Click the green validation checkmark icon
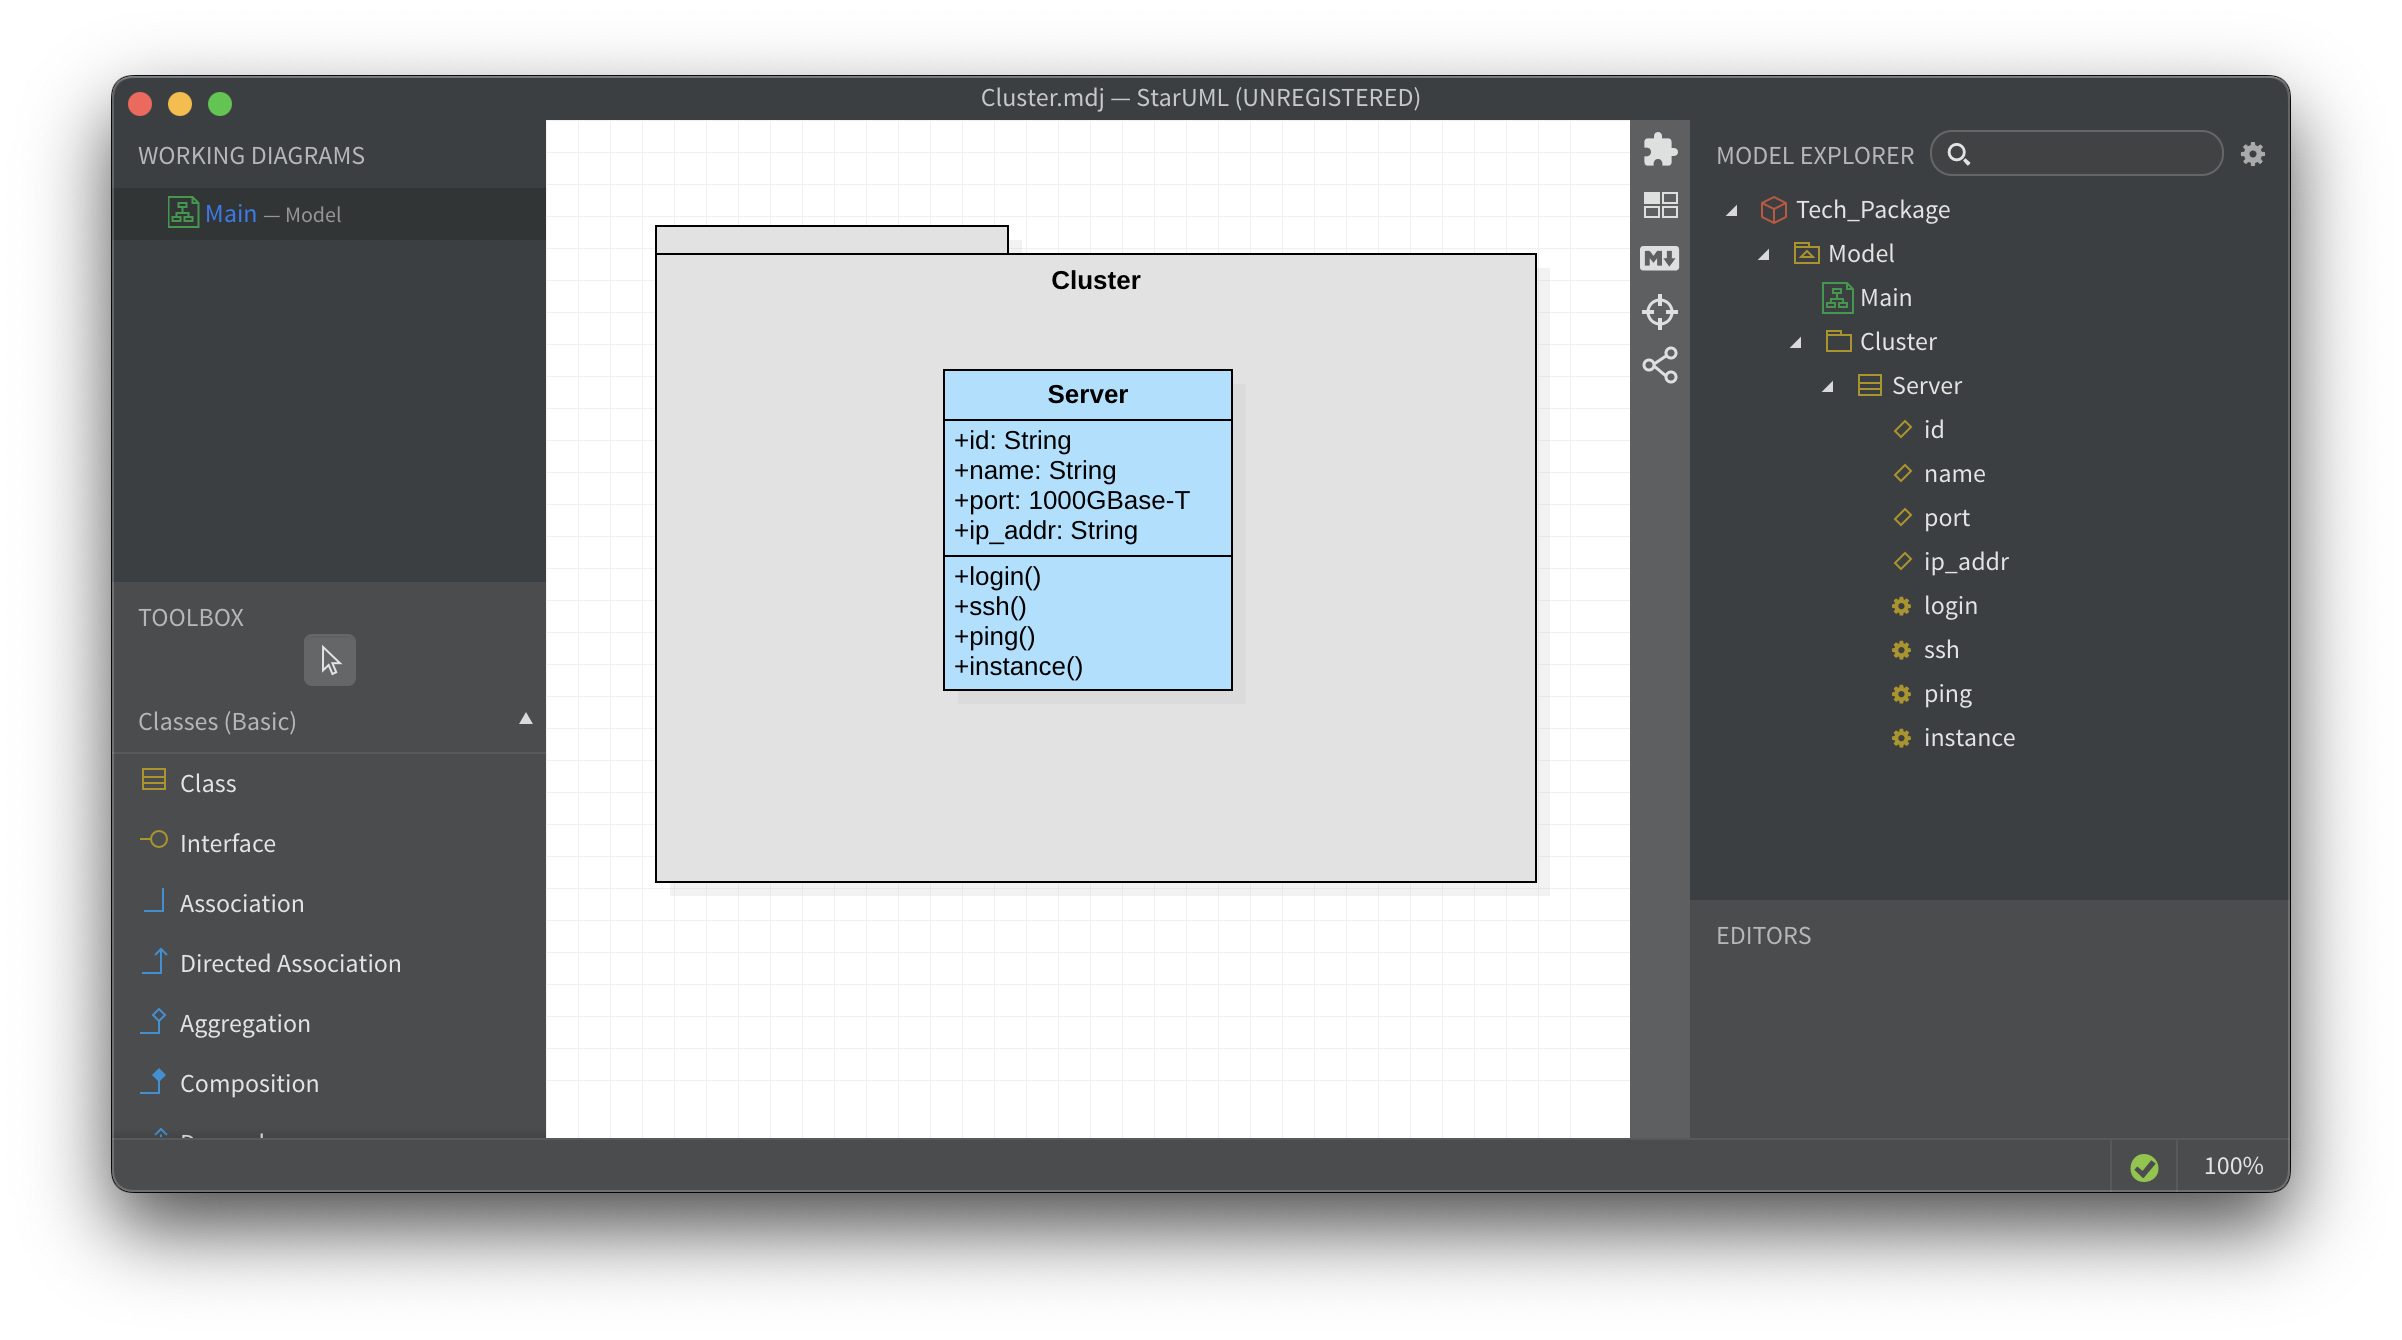The image size is (2402, 1340). 2144,1167
